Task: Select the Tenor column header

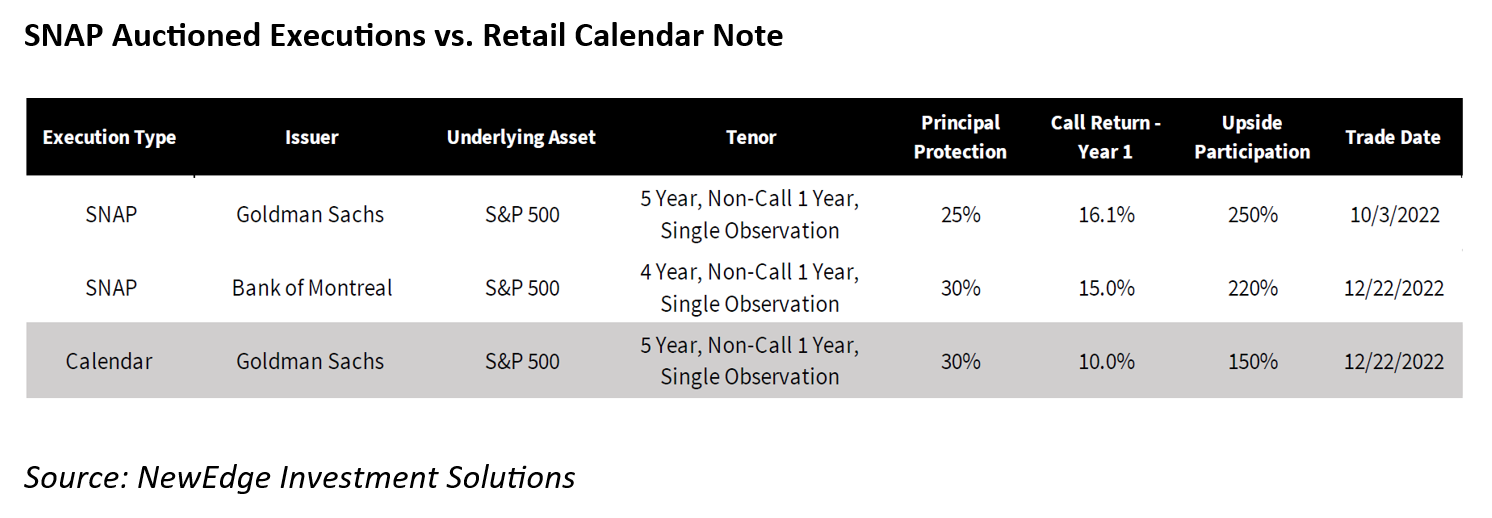Action: coord(751,138)
